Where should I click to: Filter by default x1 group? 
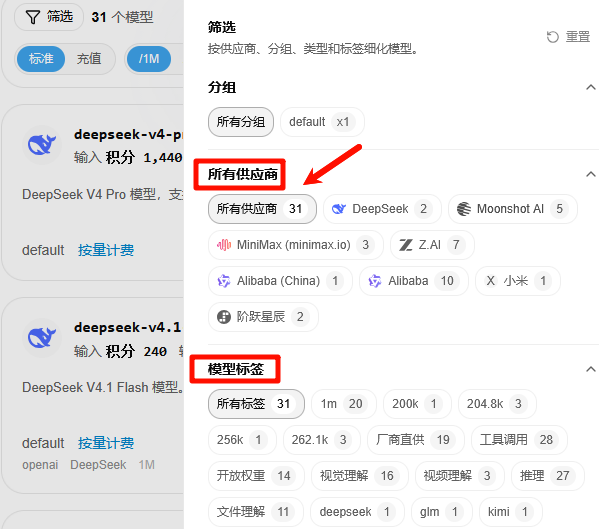coord(322,122)
